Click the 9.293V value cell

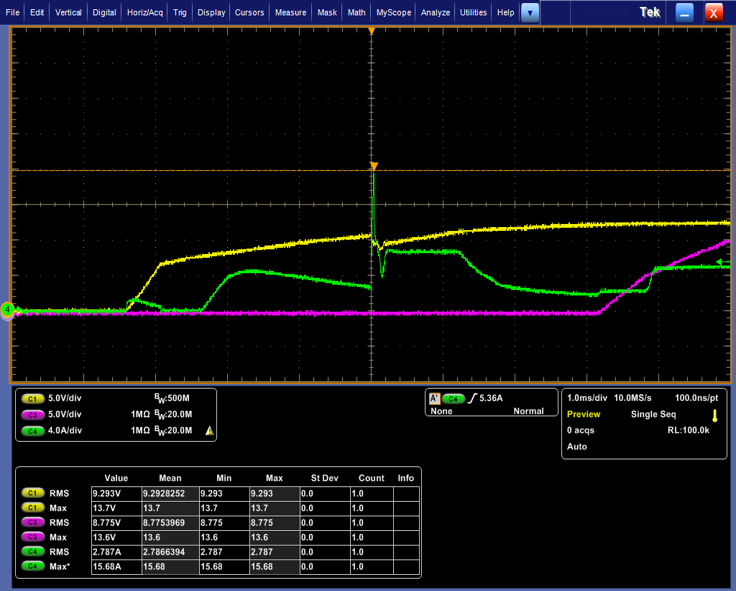(x=116, y=493)
